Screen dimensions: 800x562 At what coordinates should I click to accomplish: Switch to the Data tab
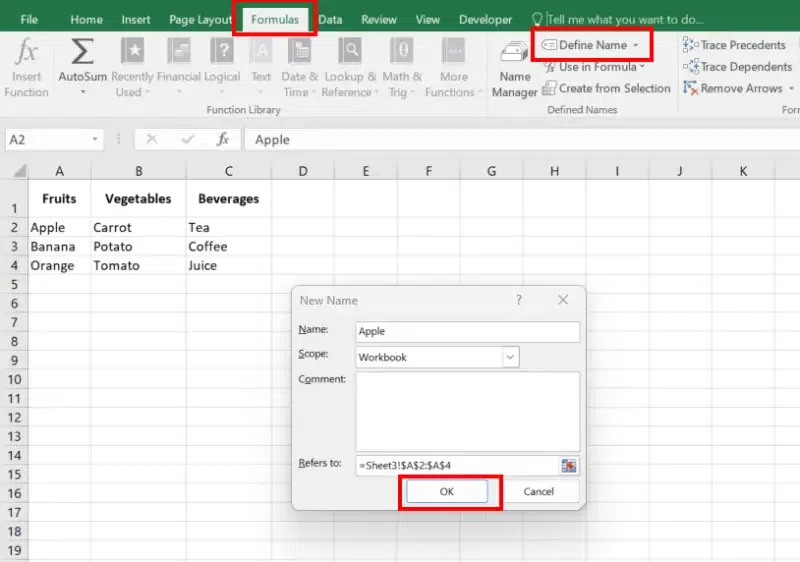click(x=330, y=19)
